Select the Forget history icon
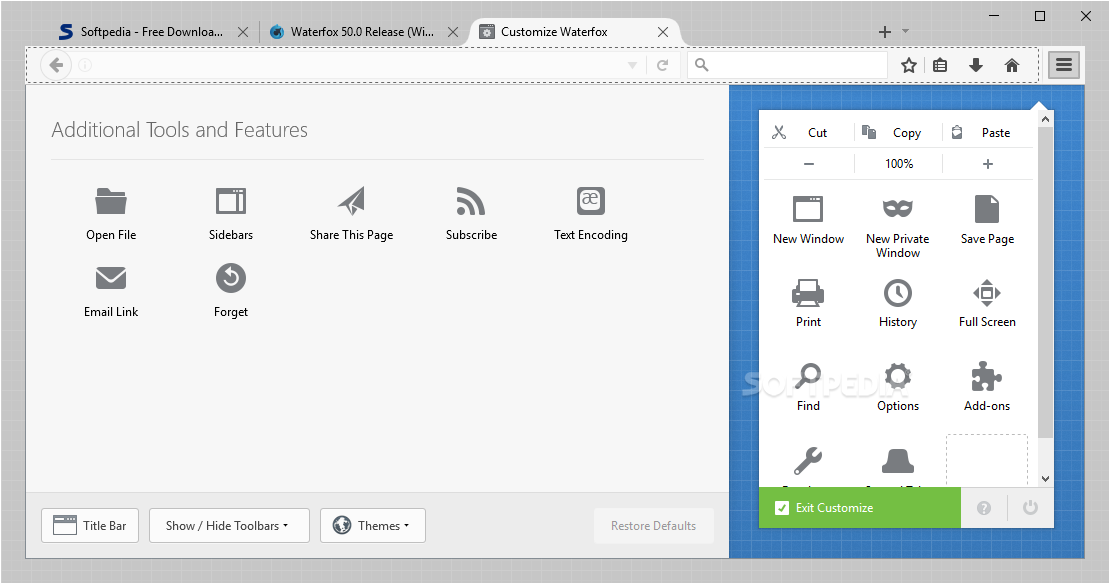 [x=231, y=278]
